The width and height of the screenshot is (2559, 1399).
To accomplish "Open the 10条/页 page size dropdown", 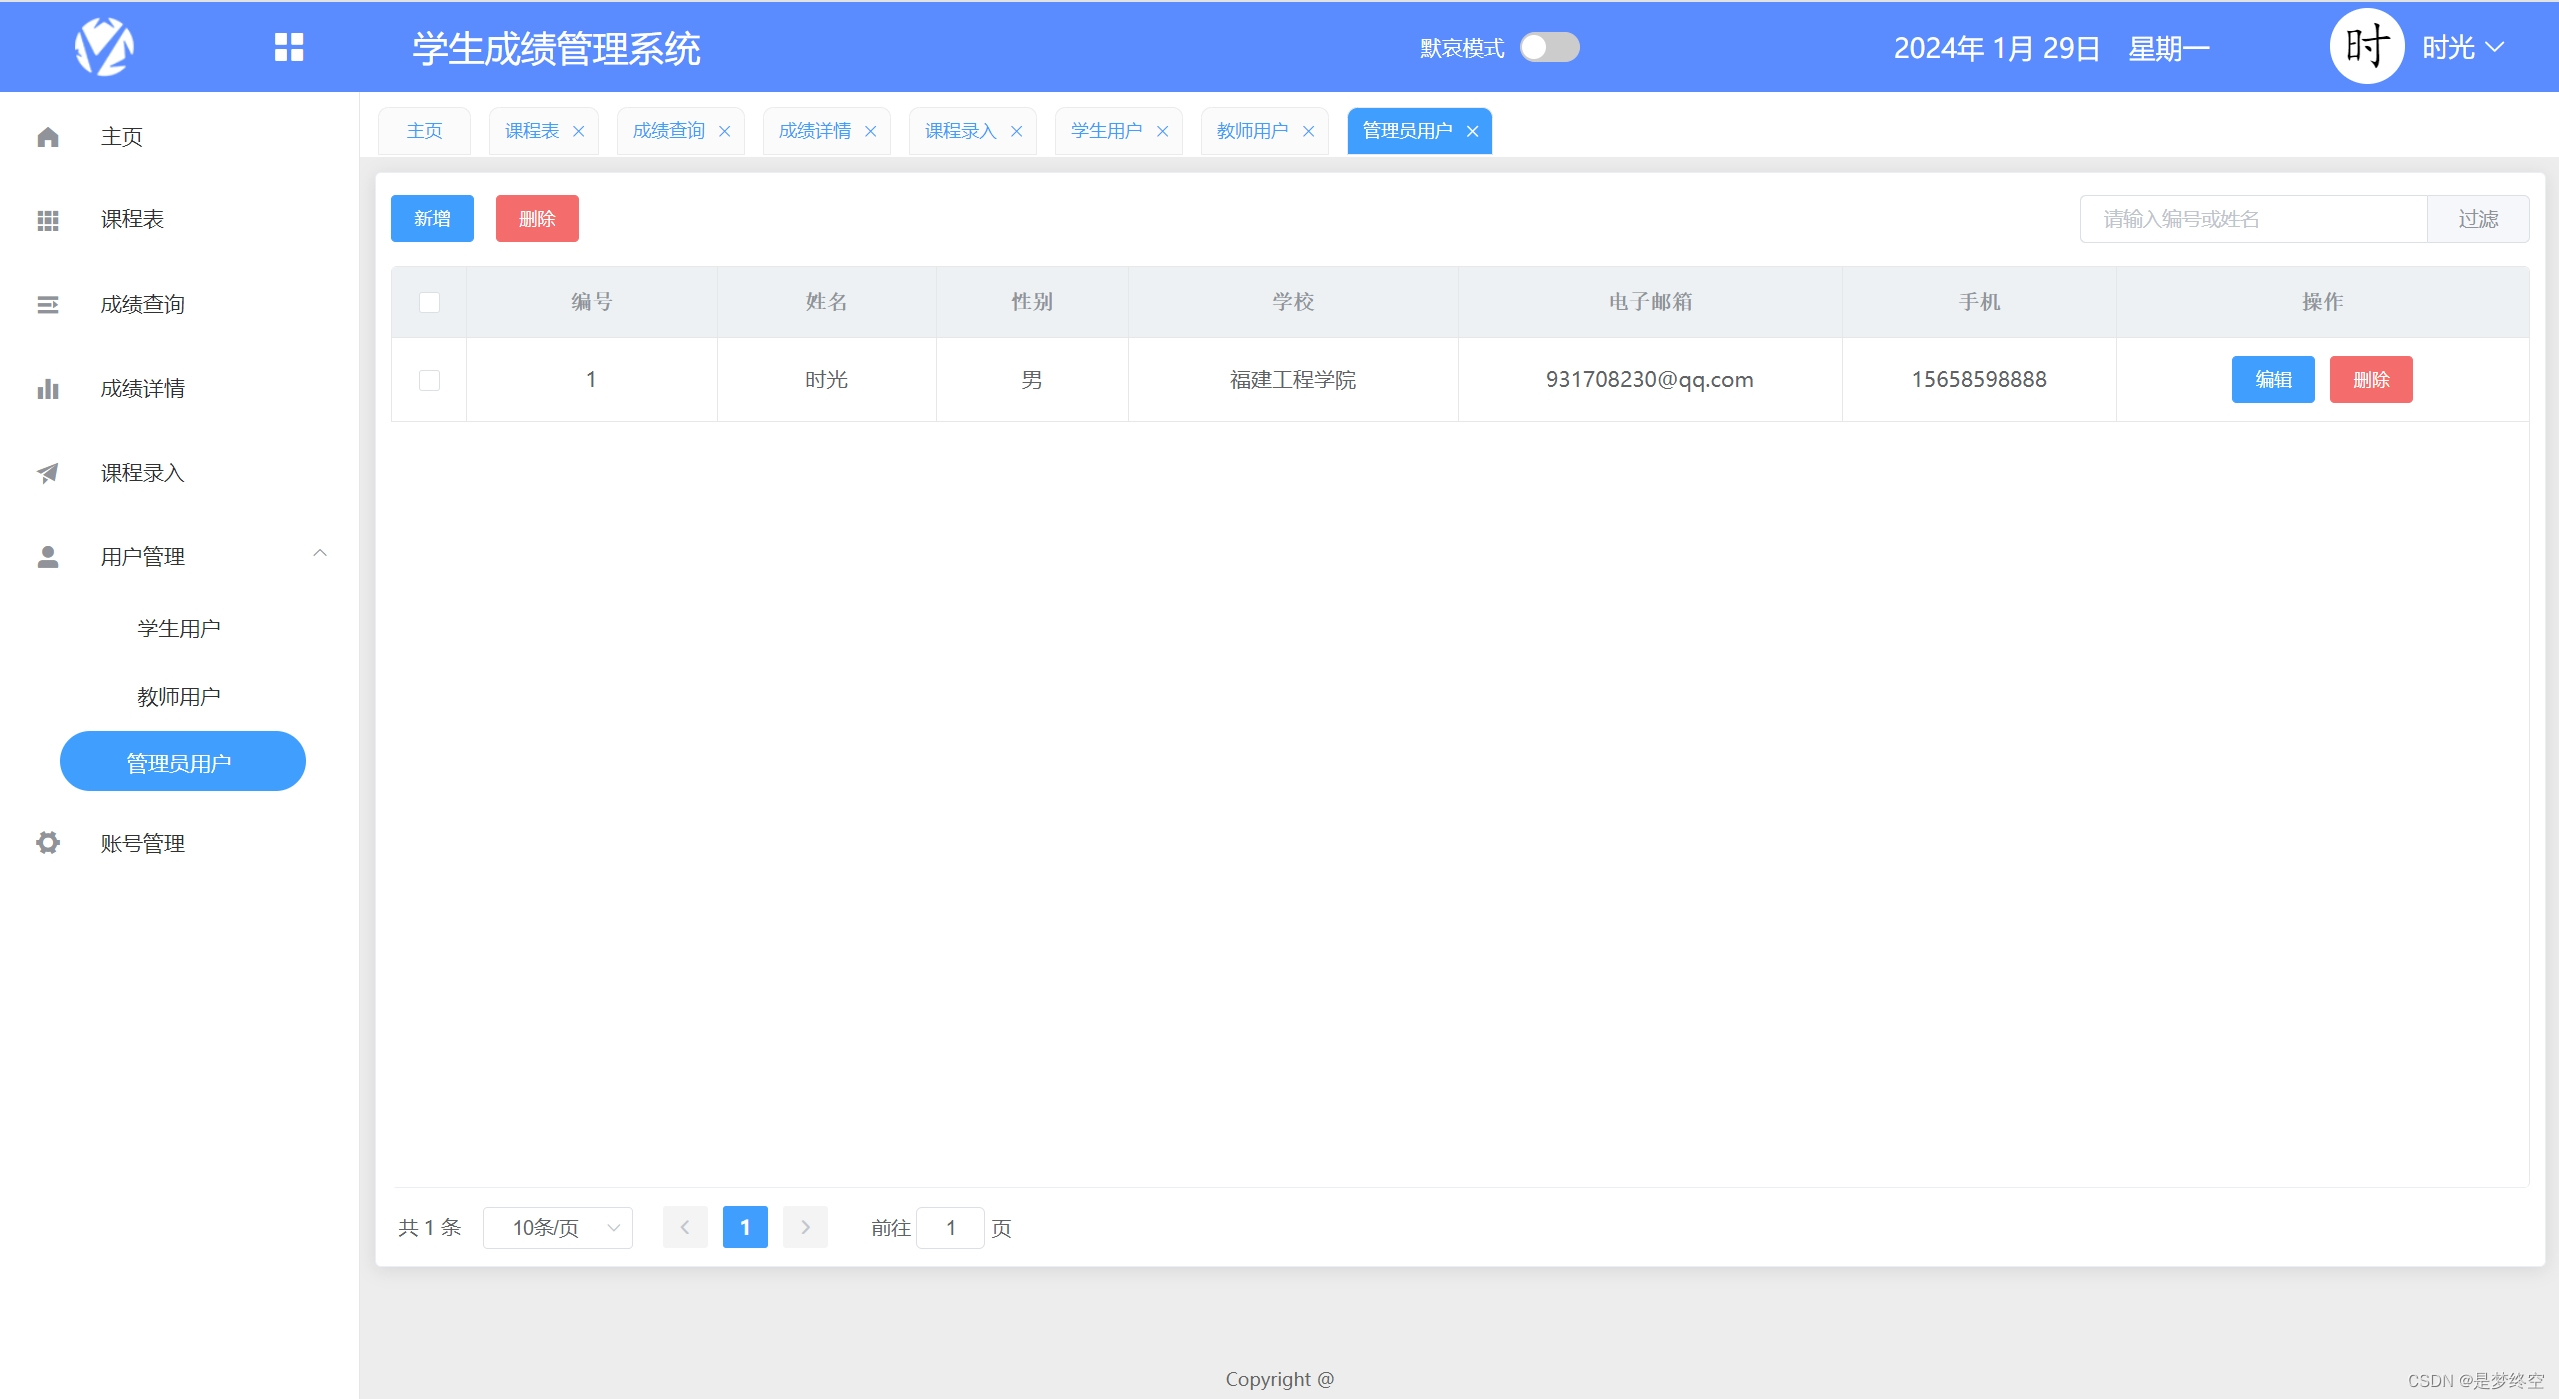I will [558, 1228].
